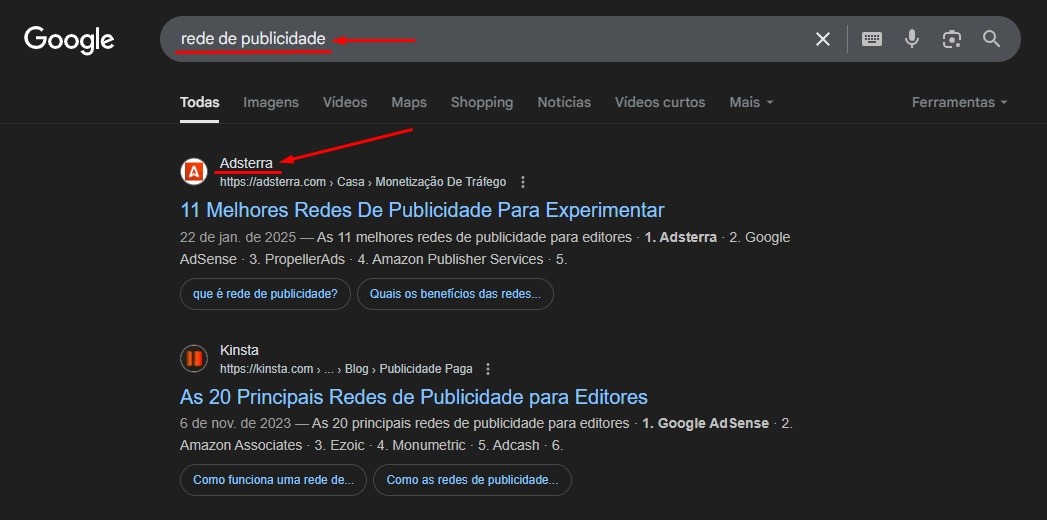
Task: Open As 20 Principais Redes de Publicidade link
Action: (413, 397)
